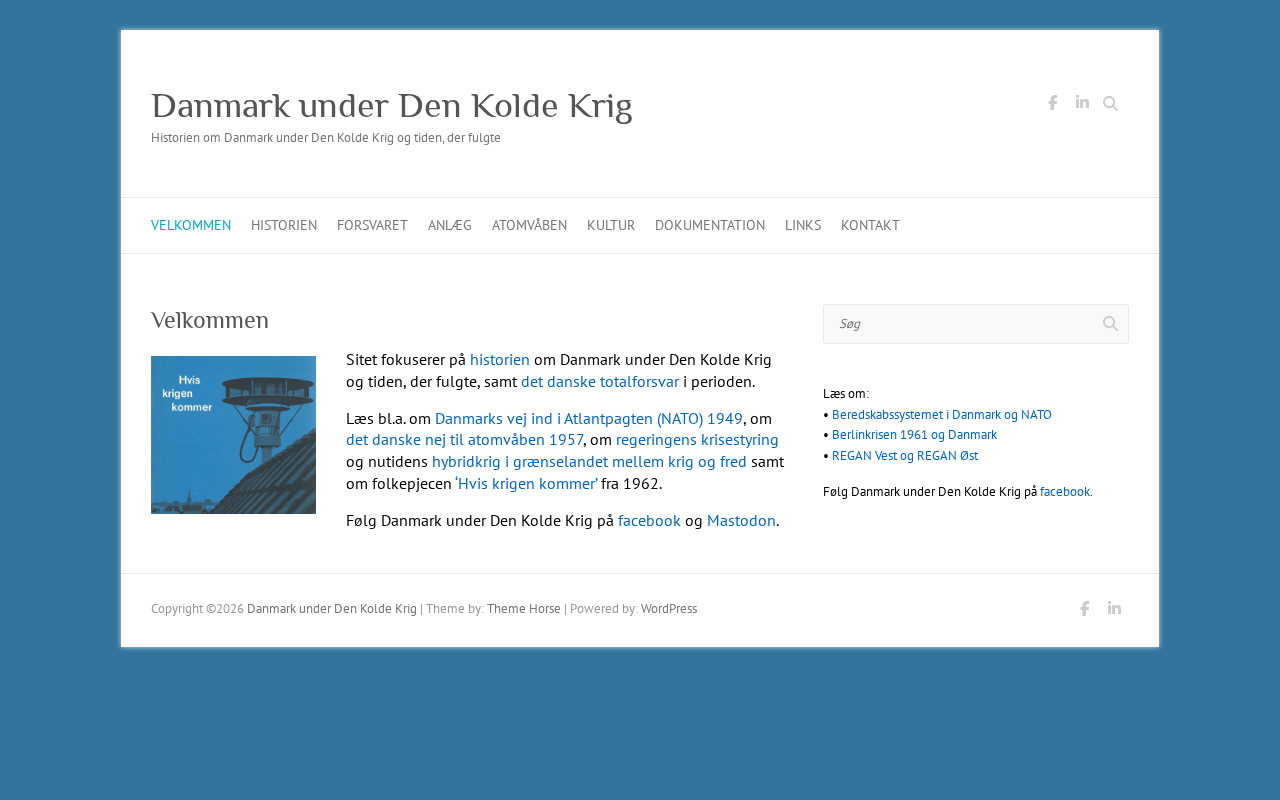Open the Facebook icon in the header
Image resolution: width=1280 pixels, height=800 pixels.
[x=1052, y=103]
